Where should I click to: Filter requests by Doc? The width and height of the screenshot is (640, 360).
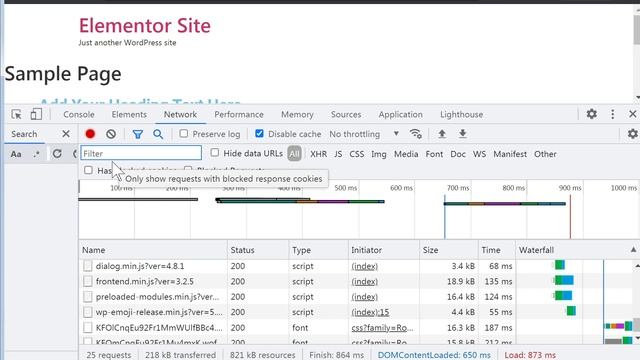(x=458, y=154)
